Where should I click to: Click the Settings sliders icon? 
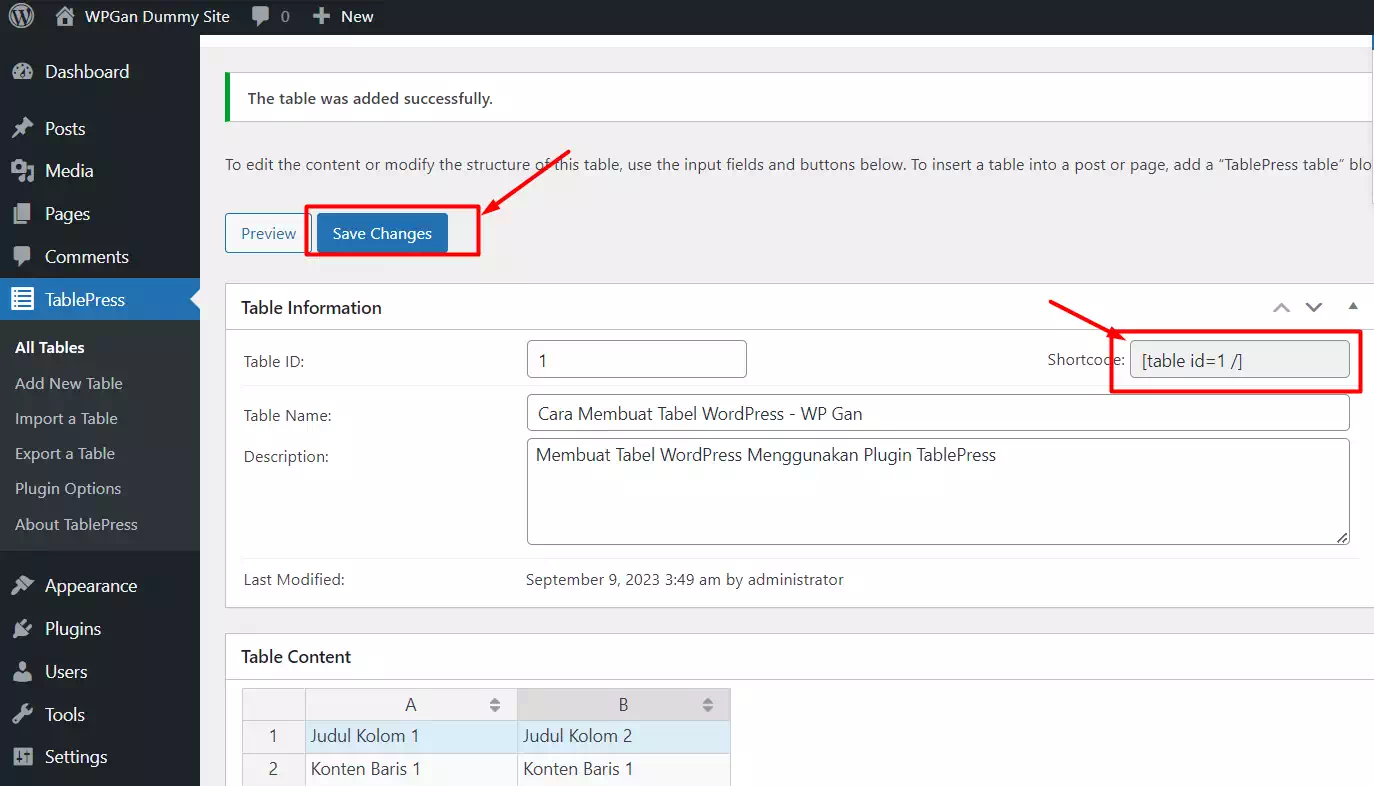tap(23, 757)
